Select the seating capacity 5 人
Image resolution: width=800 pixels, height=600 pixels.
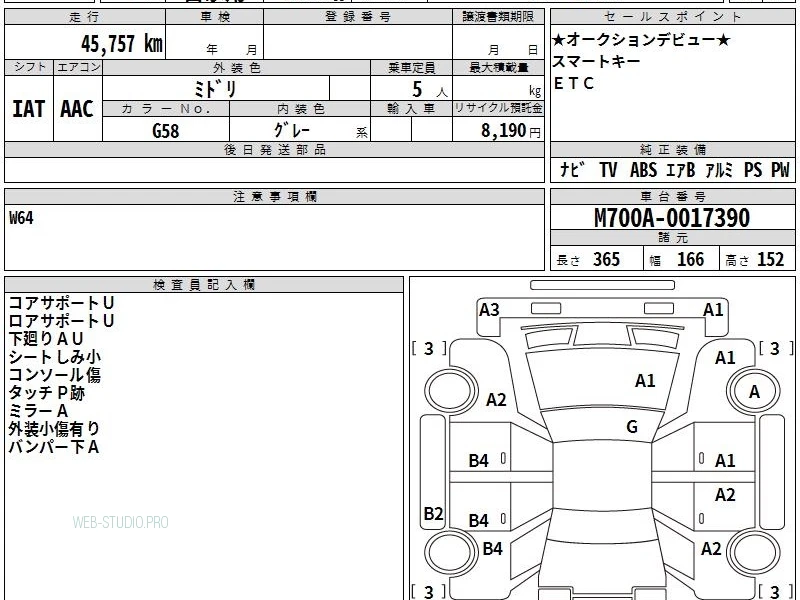coord(429,90)
